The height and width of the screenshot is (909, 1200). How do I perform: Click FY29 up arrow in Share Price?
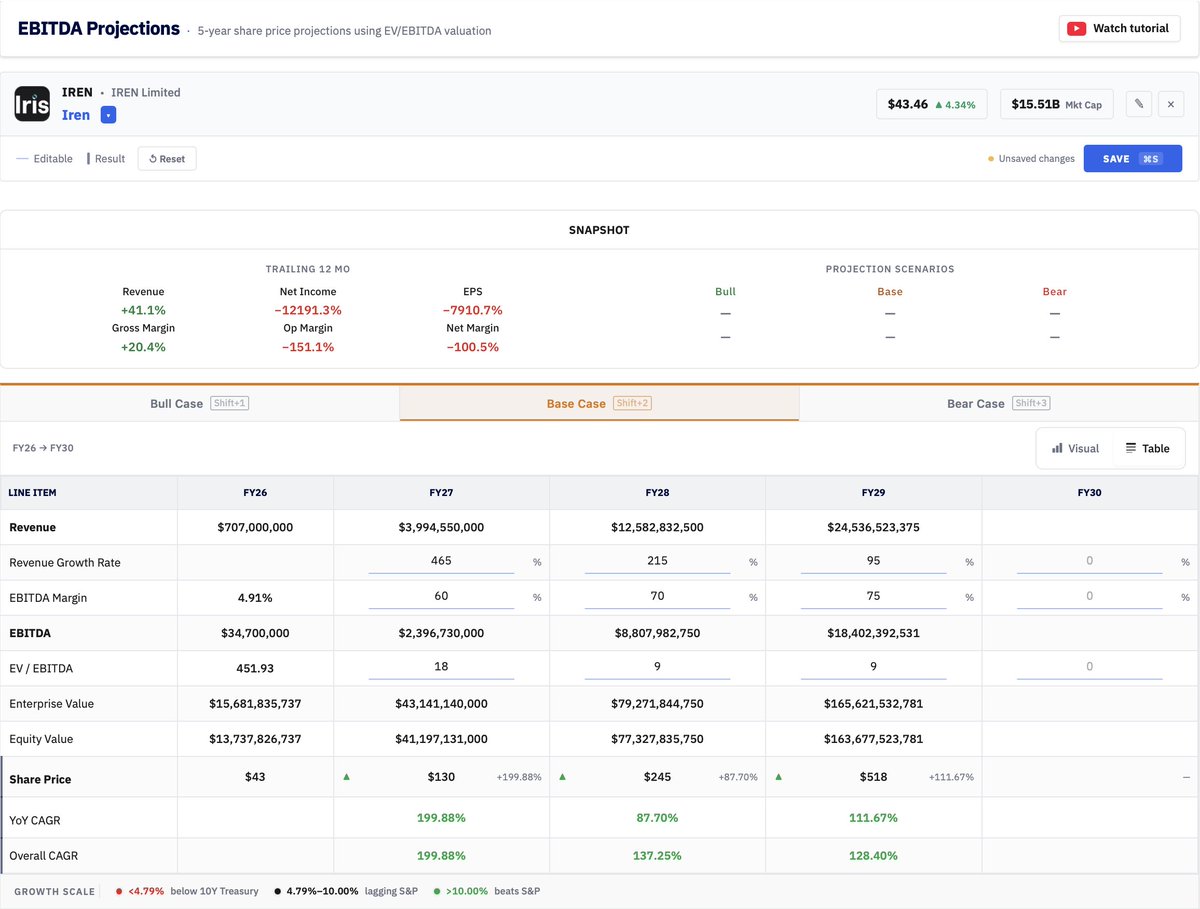click(779, 776)
